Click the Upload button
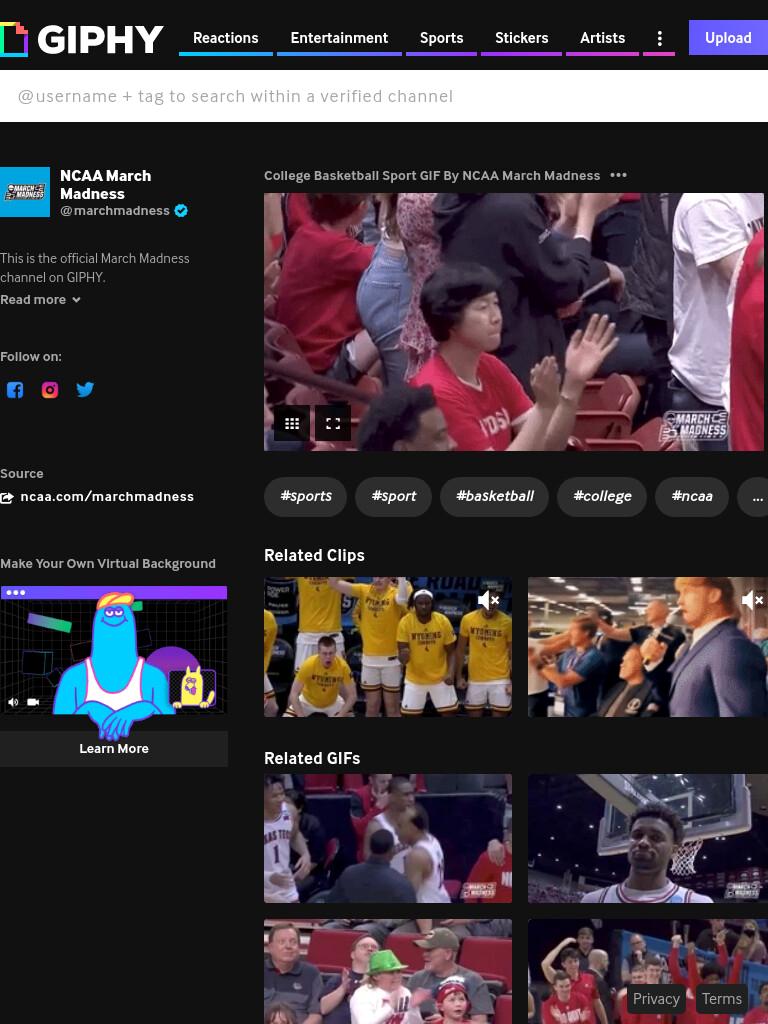 (728, 38)
